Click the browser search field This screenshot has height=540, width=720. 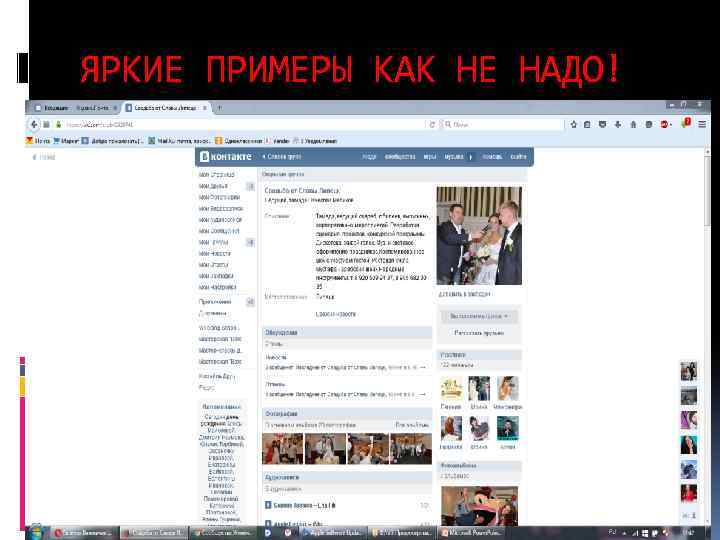503,124
